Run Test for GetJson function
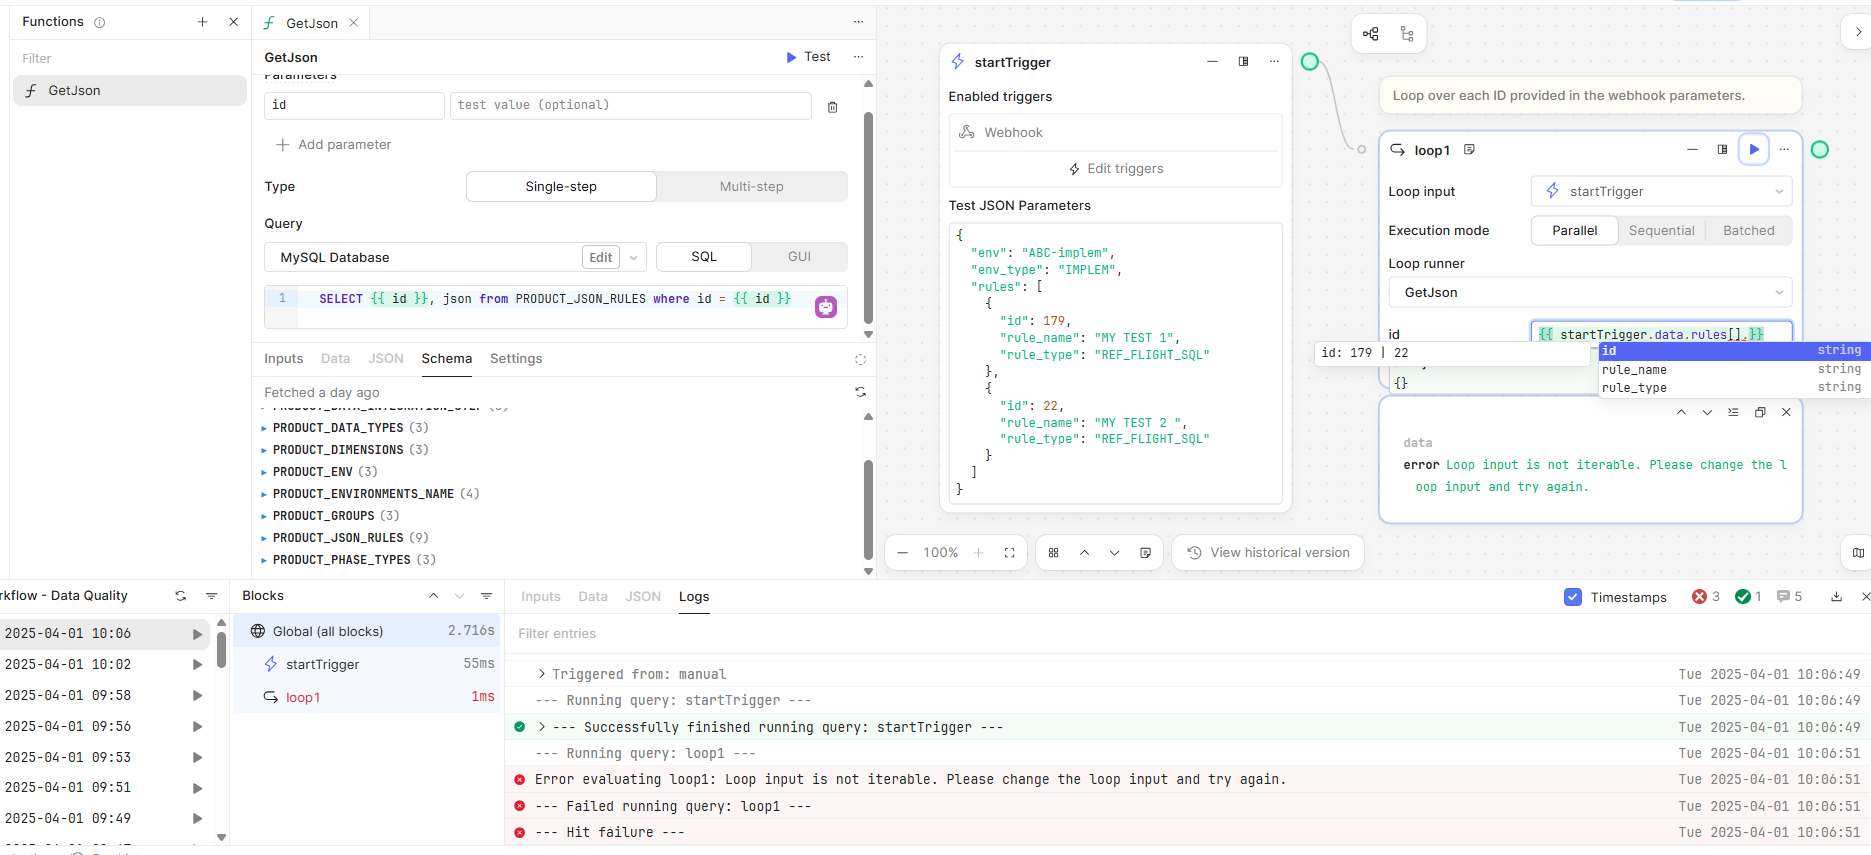Viewport: 1871px width, 855px height. [x=809, y=57]
